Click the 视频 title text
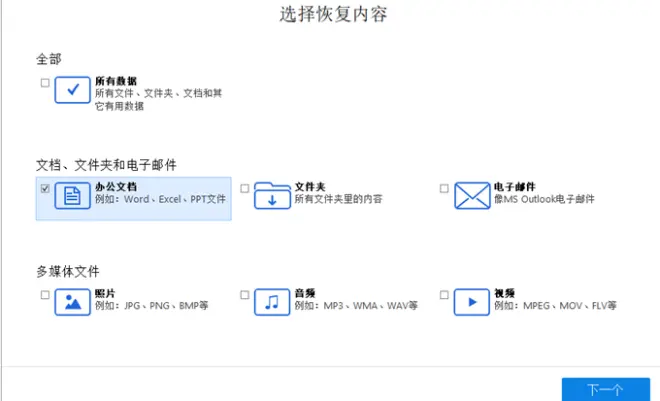The height and width of the screenshot is (401, 660). click(x=504, y=293)
